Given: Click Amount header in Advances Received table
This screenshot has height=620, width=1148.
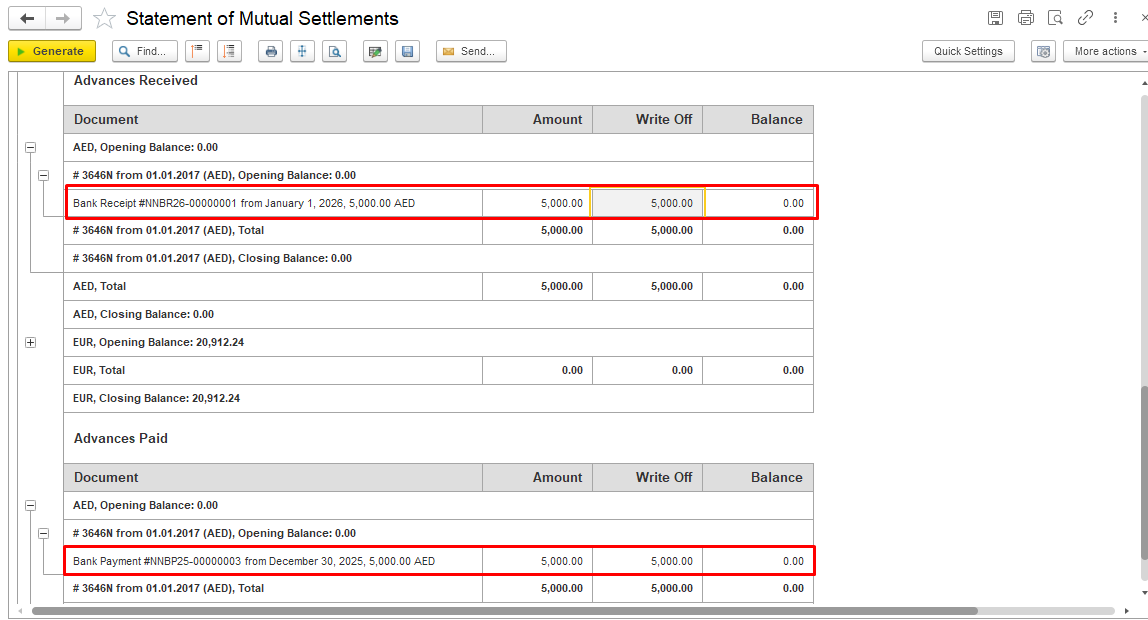Looking at the screenshot, I should [537, 119].
